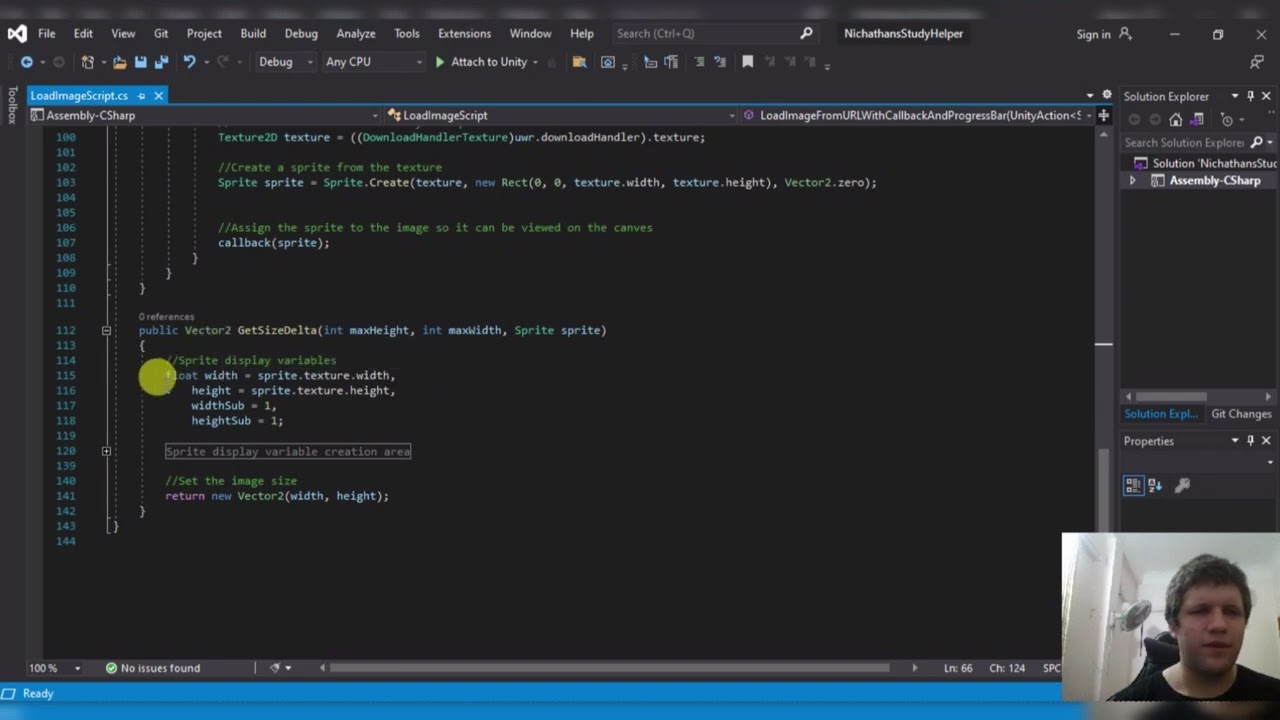Undo the last edit via toolbar

click(x=188, y=62)
